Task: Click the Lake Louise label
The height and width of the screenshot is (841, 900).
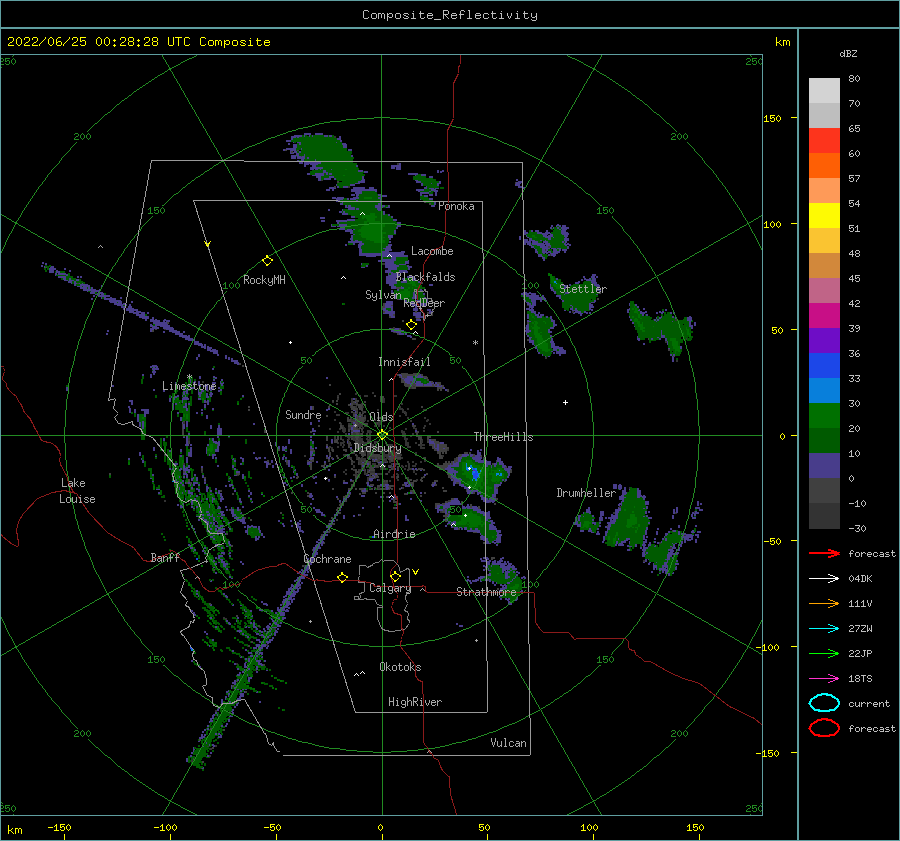Action: 78,491
